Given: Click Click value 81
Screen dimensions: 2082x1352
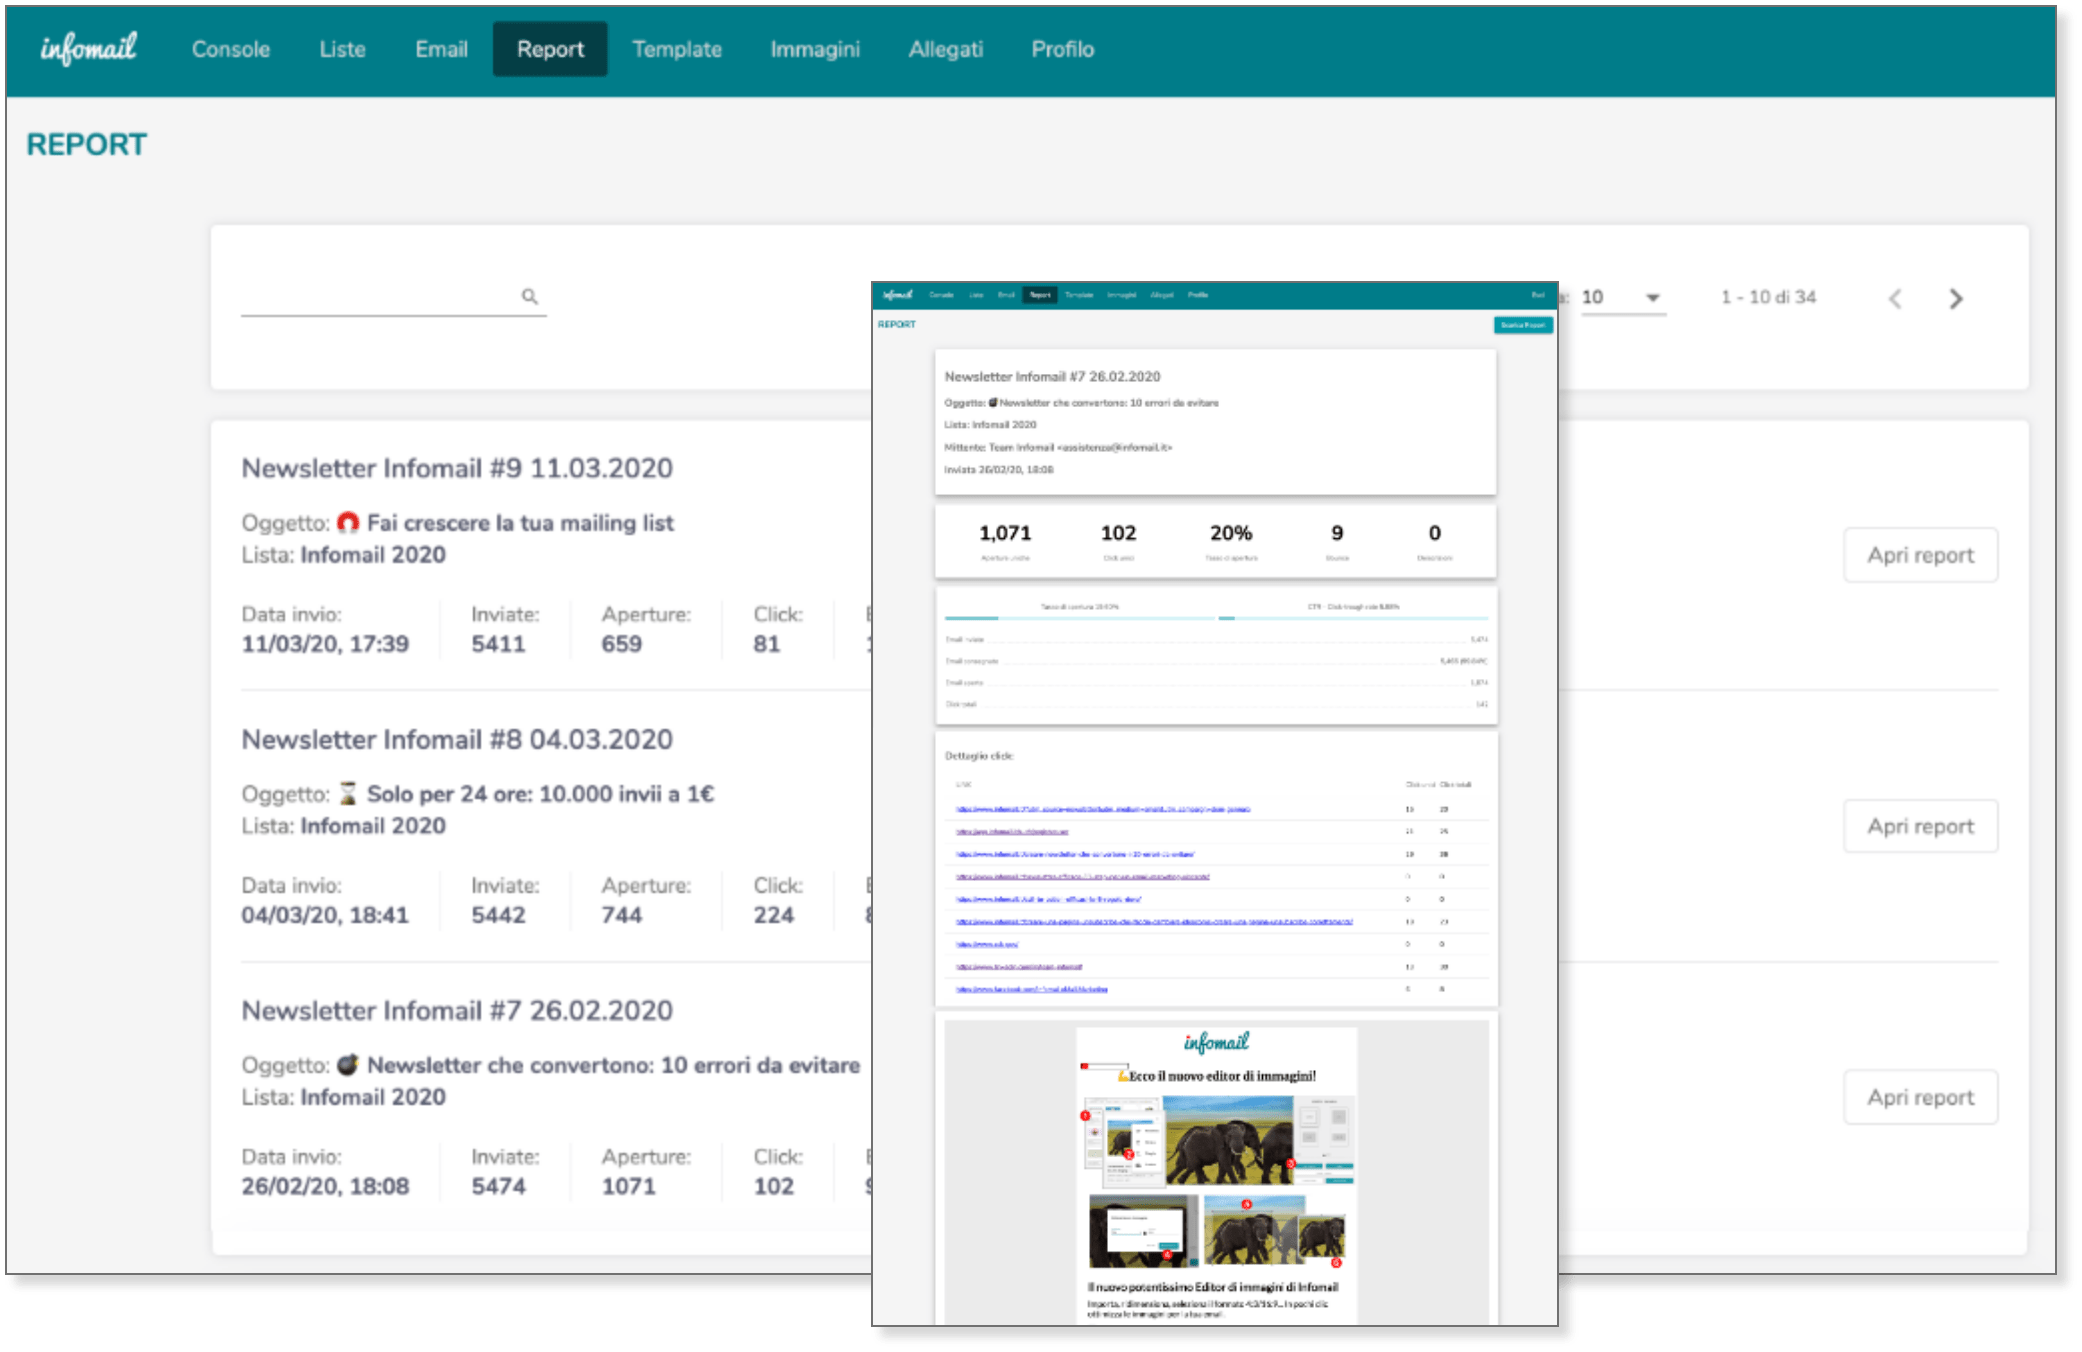Looking at the screenshot, I should [x=766, y=644].
